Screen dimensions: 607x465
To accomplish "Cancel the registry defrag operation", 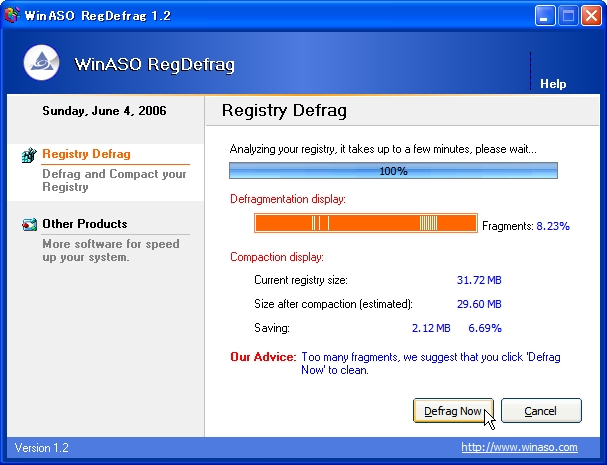I will click(x=541, y=411).
